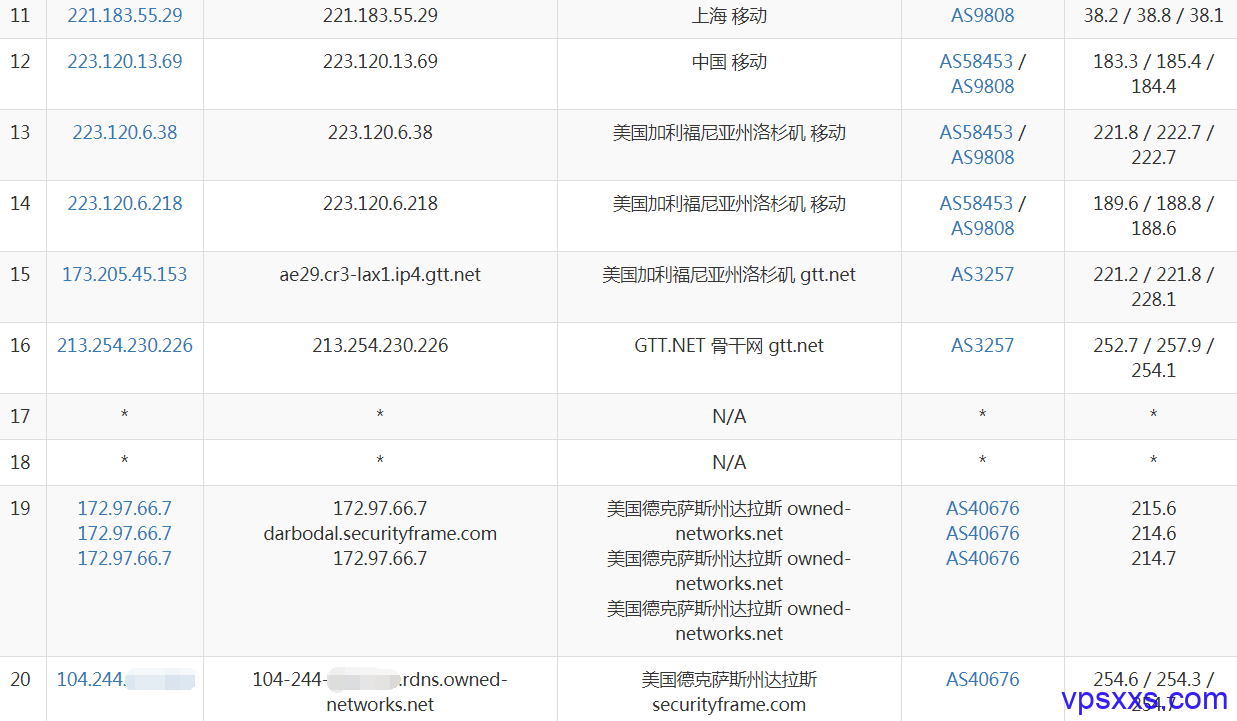Open AS3257 link in hop 16 row
1237x721 pixels.
coord(982,345)
